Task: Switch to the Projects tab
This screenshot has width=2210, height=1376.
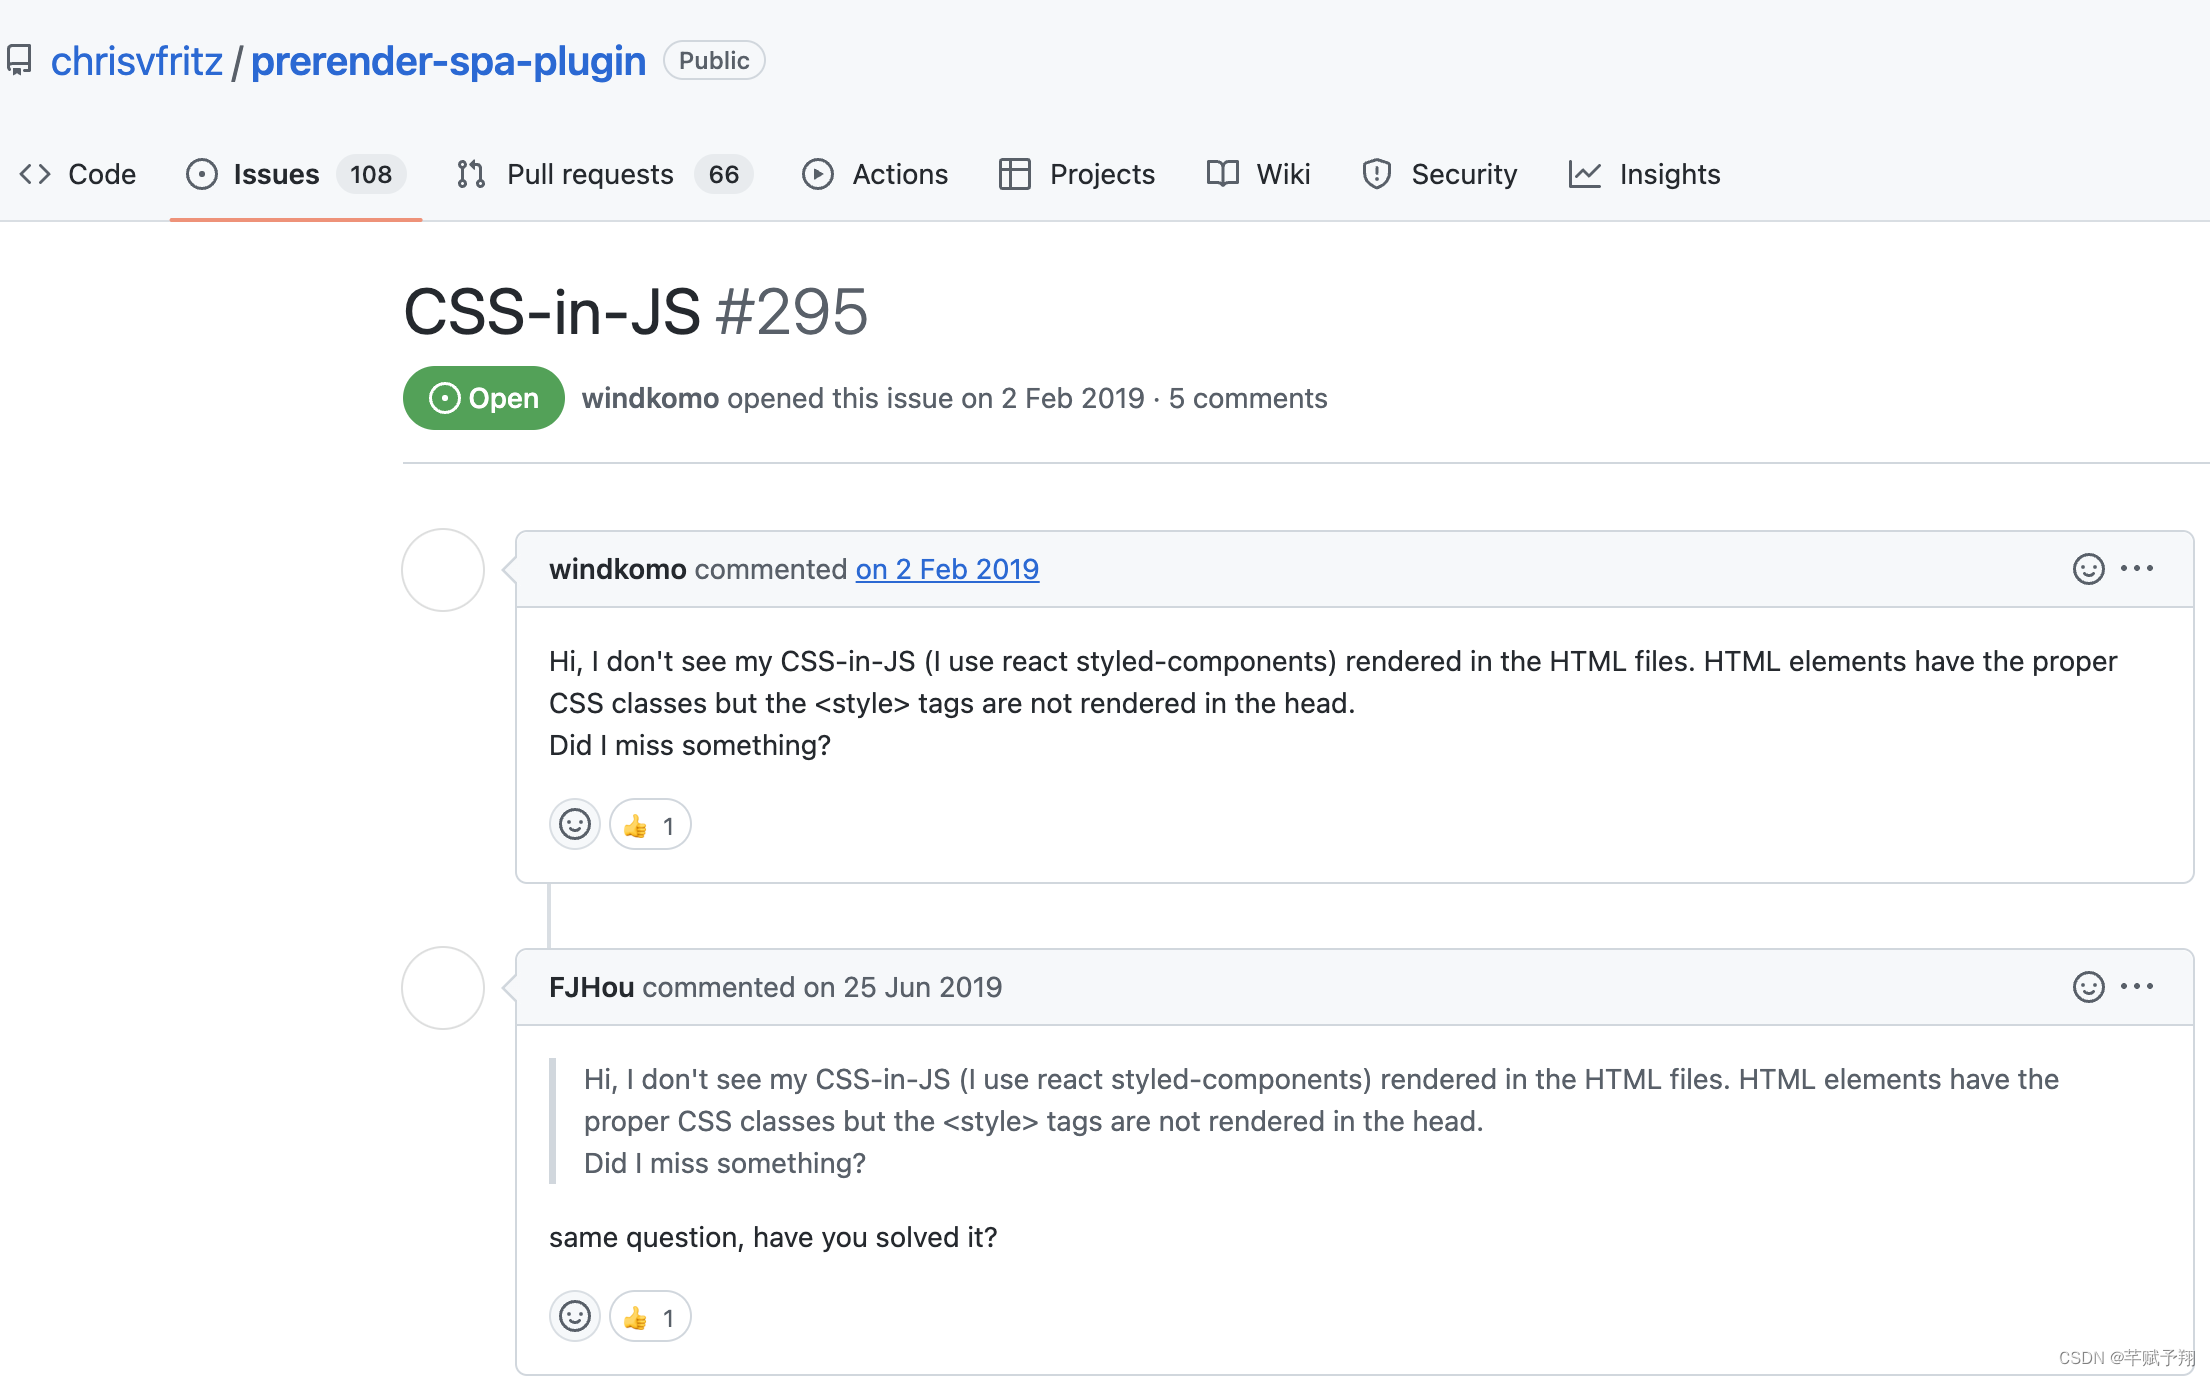Action: [1077, 174]
